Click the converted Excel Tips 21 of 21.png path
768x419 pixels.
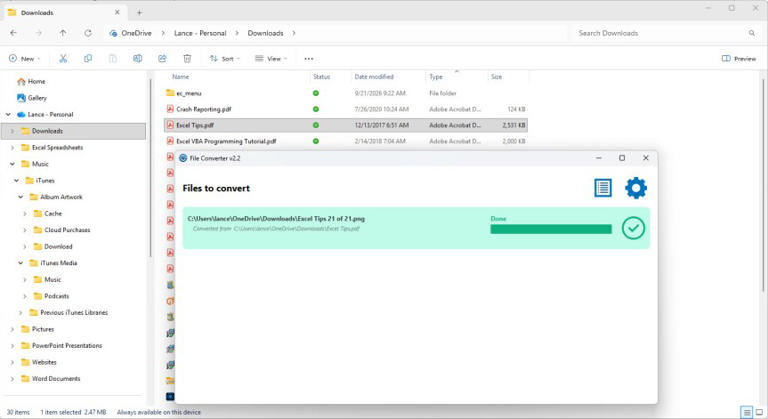click(276, 219)
